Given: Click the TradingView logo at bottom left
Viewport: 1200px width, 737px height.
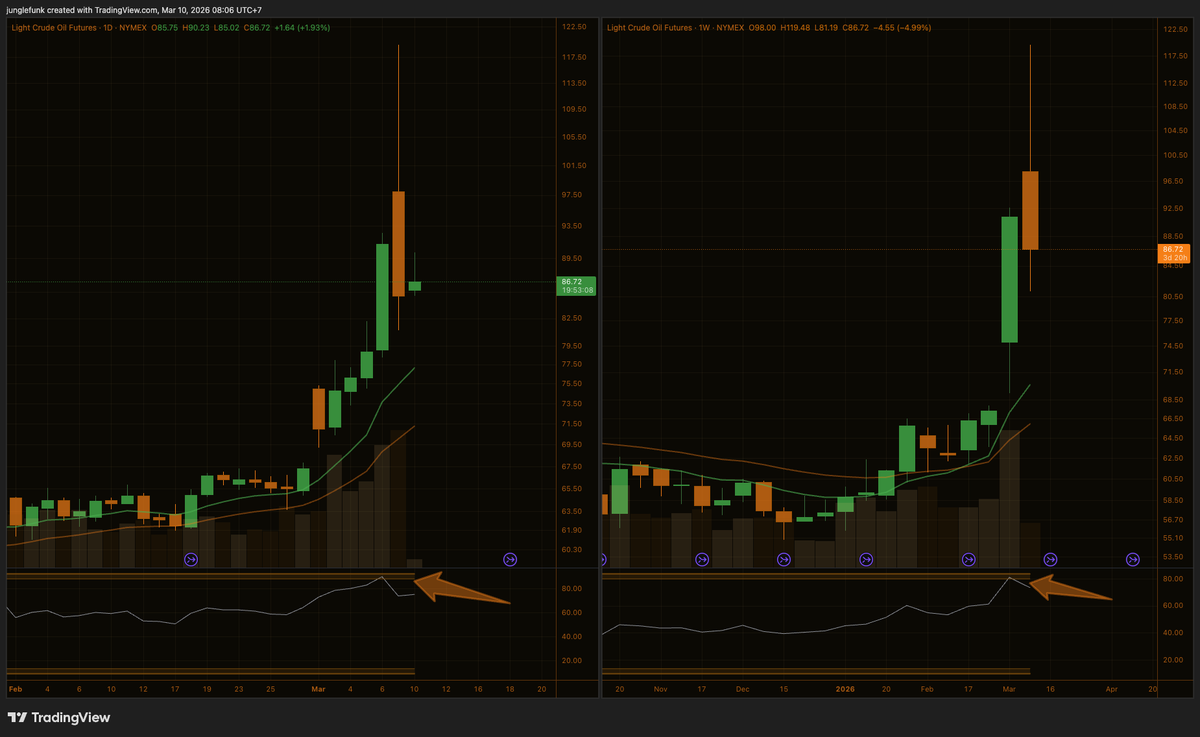Looking at the screenshot, I should tap(59, 717).
